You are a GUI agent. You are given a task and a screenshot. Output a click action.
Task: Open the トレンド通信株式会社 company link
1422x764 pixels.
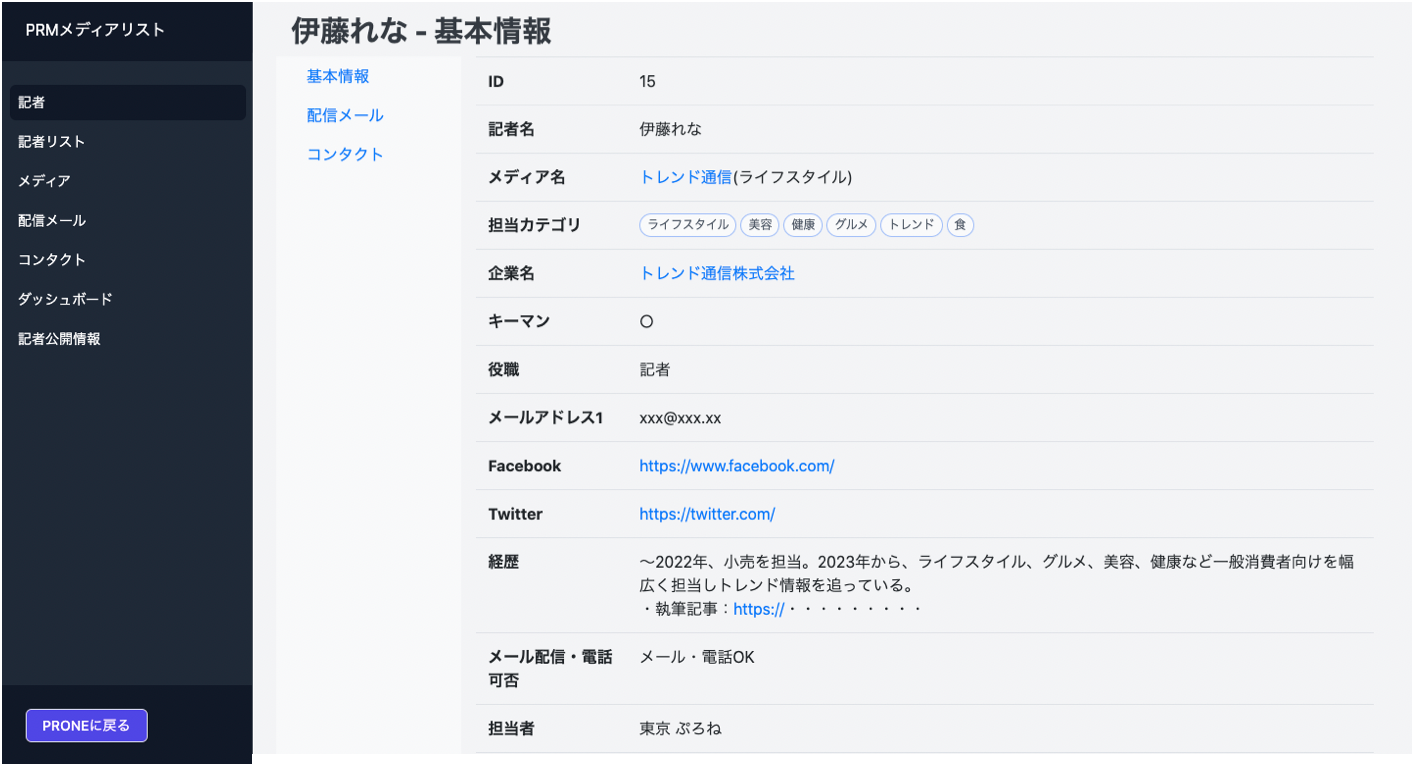point(717,273)
